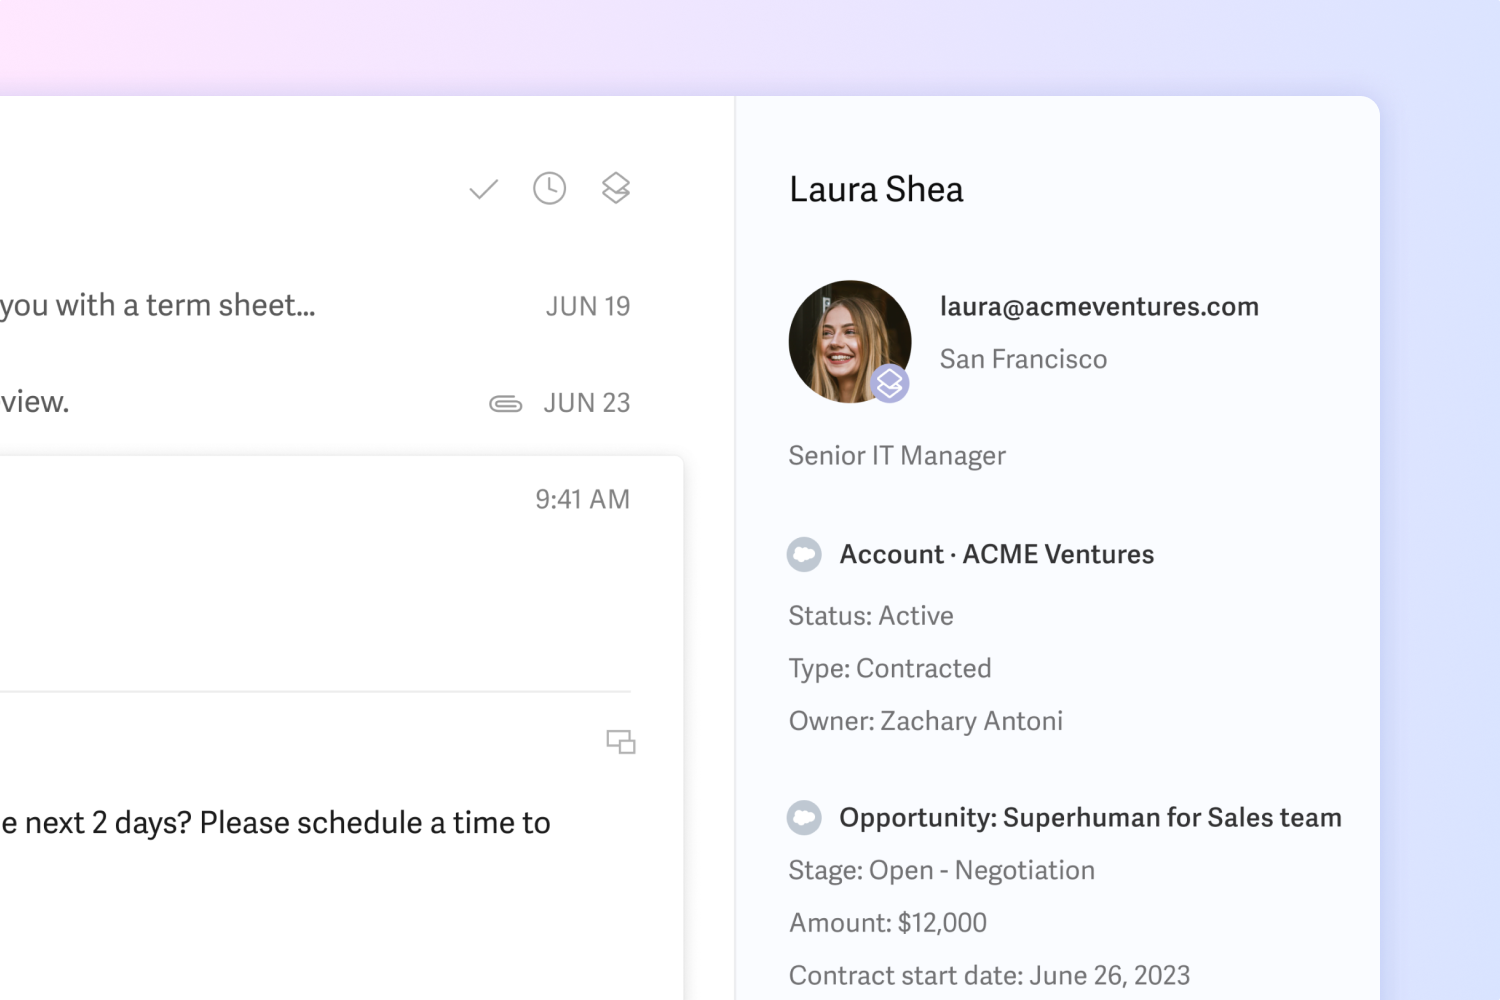
Task: Click the 9:41 AM timestamp
Action: click(x=582, y=499)
